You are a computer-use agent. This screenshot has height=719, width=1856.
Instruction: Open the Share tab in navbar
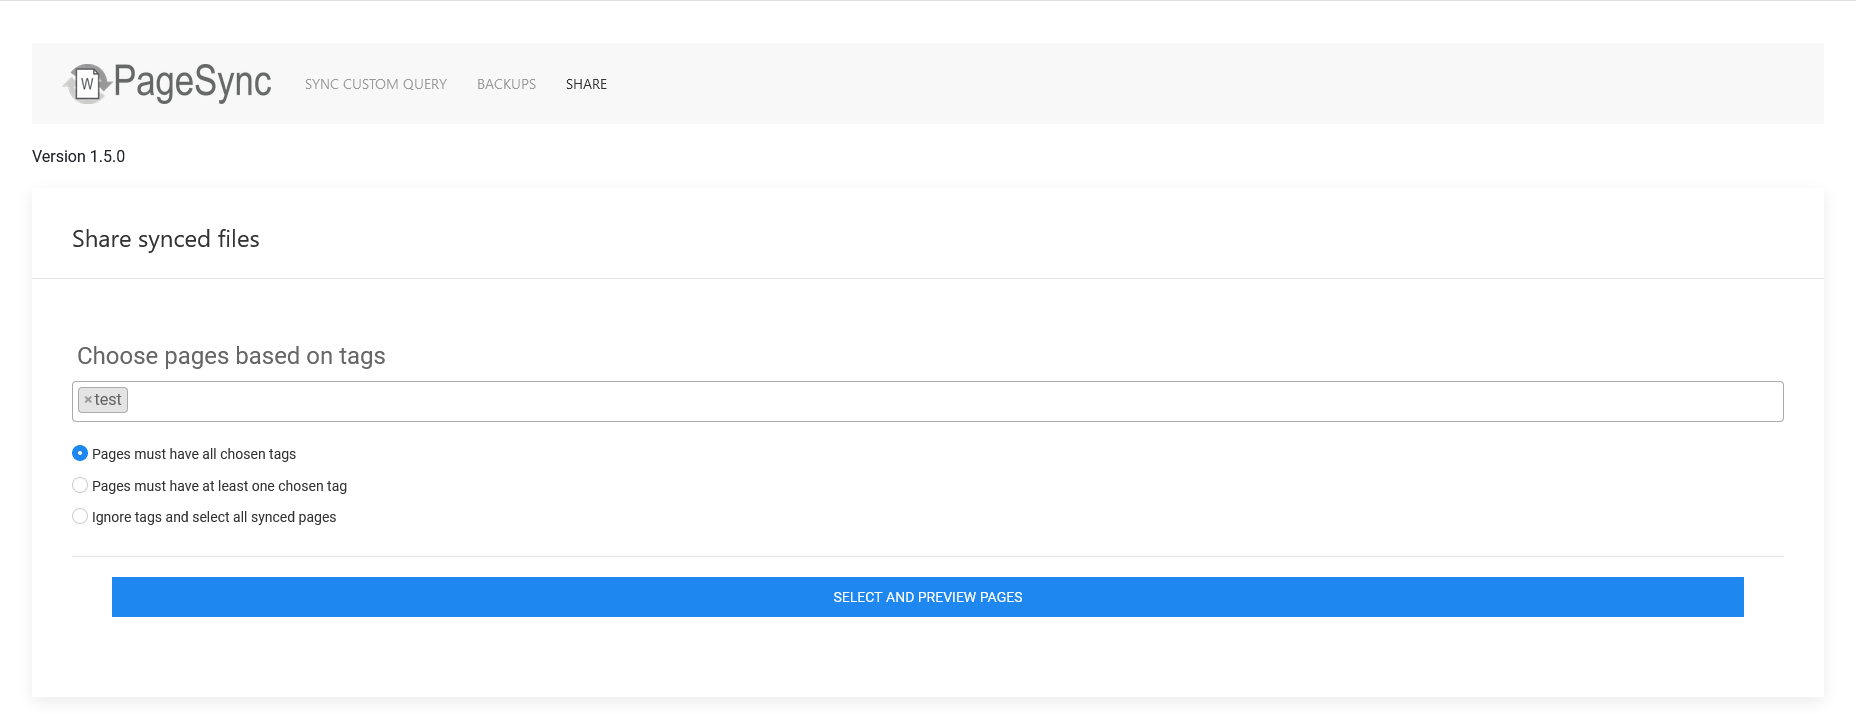tap(586, 84)
